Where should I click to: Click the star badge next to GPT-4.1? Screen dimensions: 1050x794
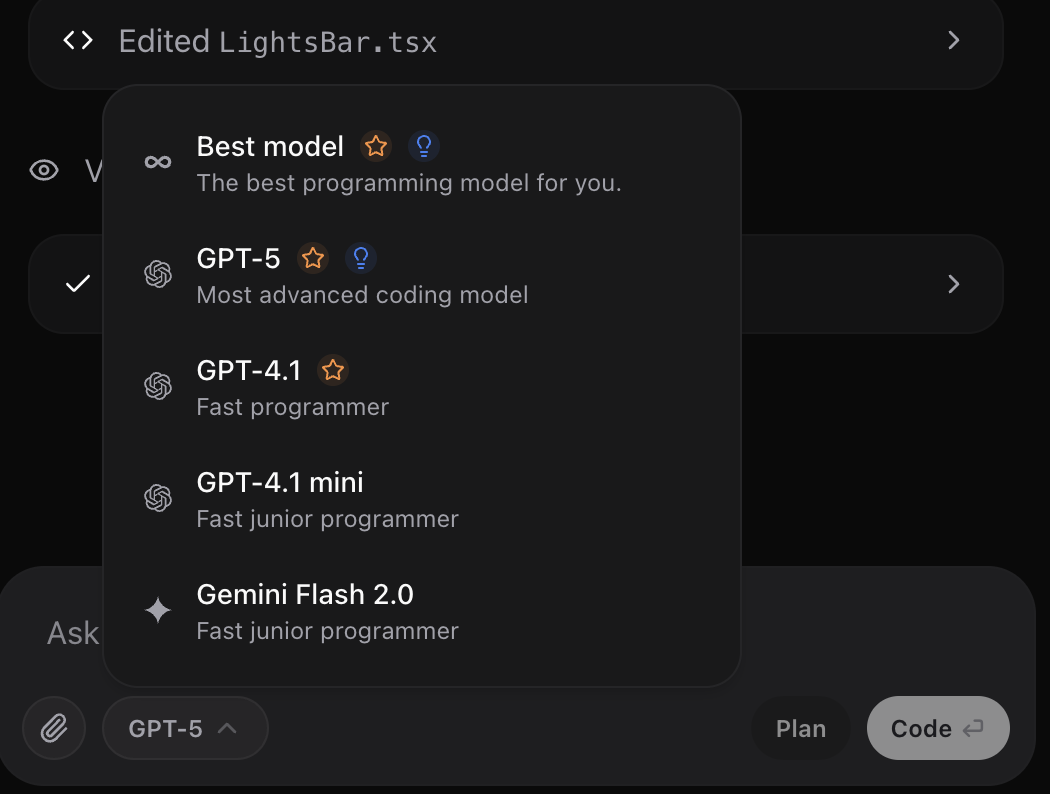pyautogui.click(x=332, y=370)
